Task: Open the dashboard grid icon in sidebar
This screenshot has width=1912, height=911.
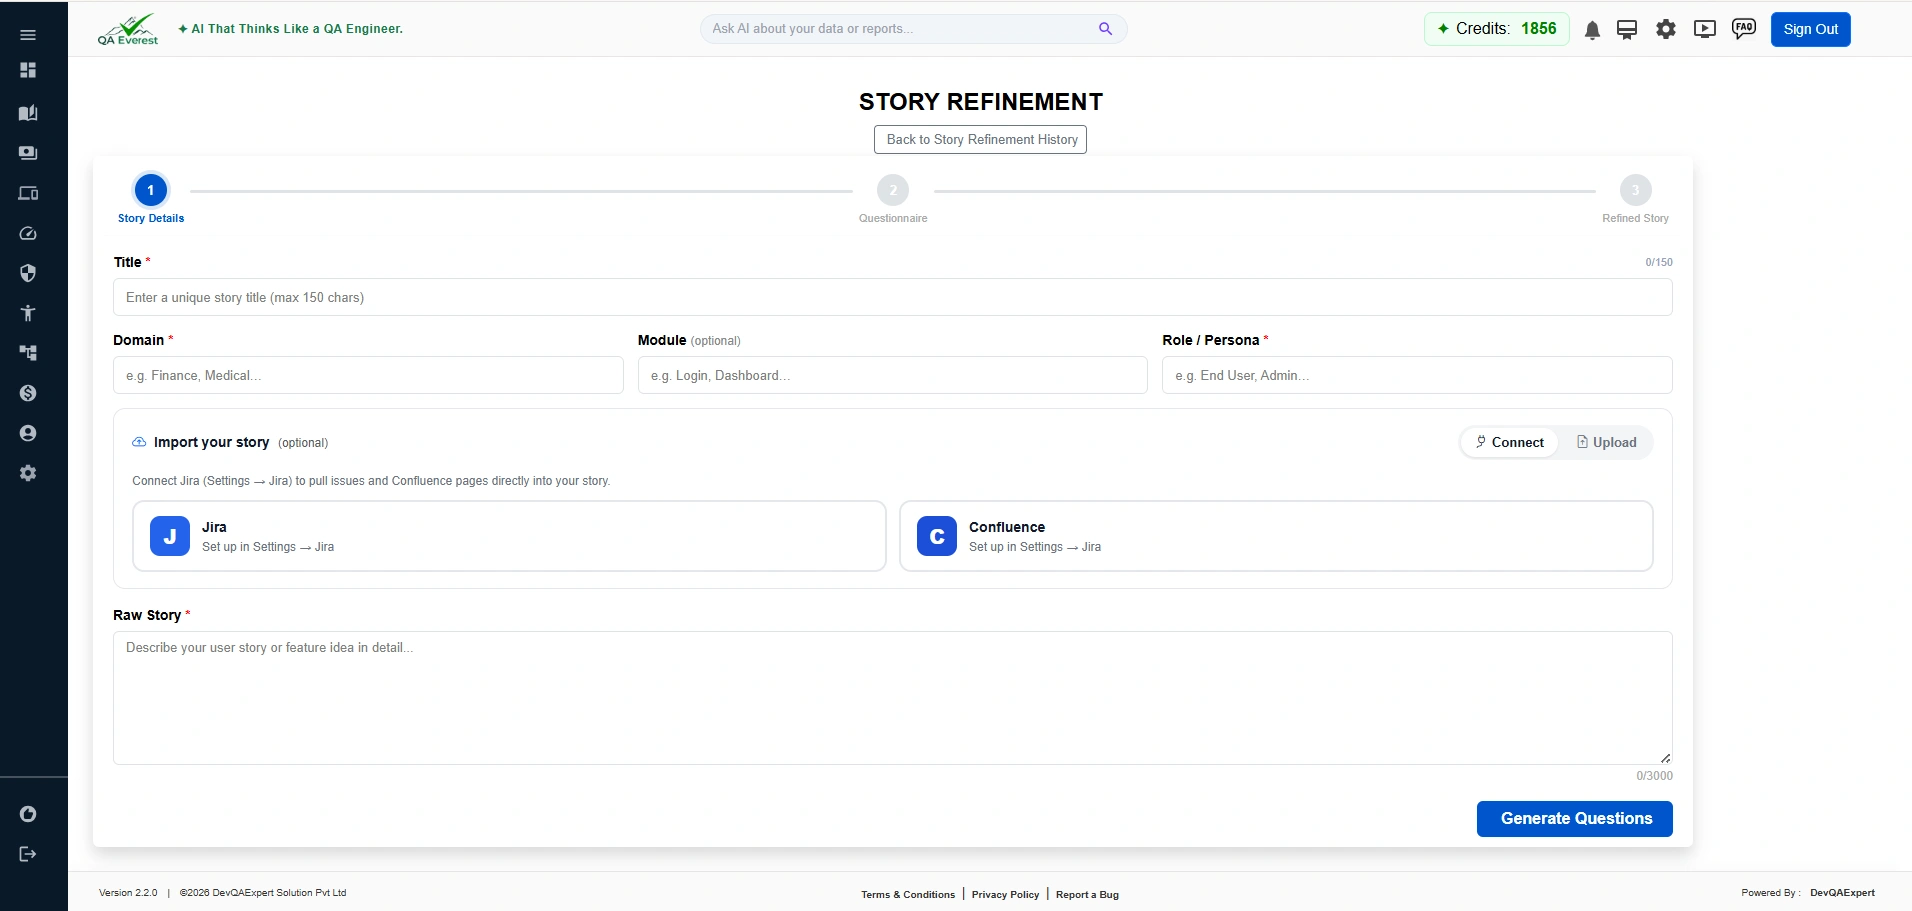Action: (28, 70)
